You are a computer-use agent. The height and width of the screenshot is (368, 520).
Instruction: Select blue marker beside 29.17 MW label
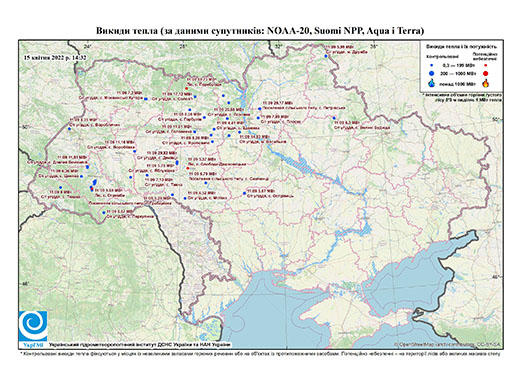pos(259,109)
